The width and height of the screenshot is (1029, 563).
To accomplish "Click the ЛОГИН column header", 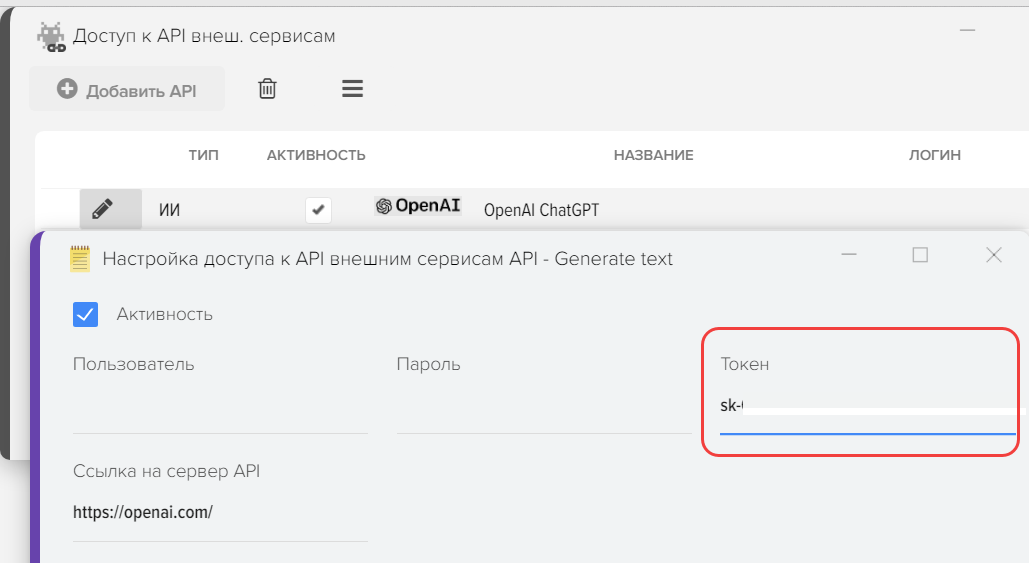I will (934, 155).
